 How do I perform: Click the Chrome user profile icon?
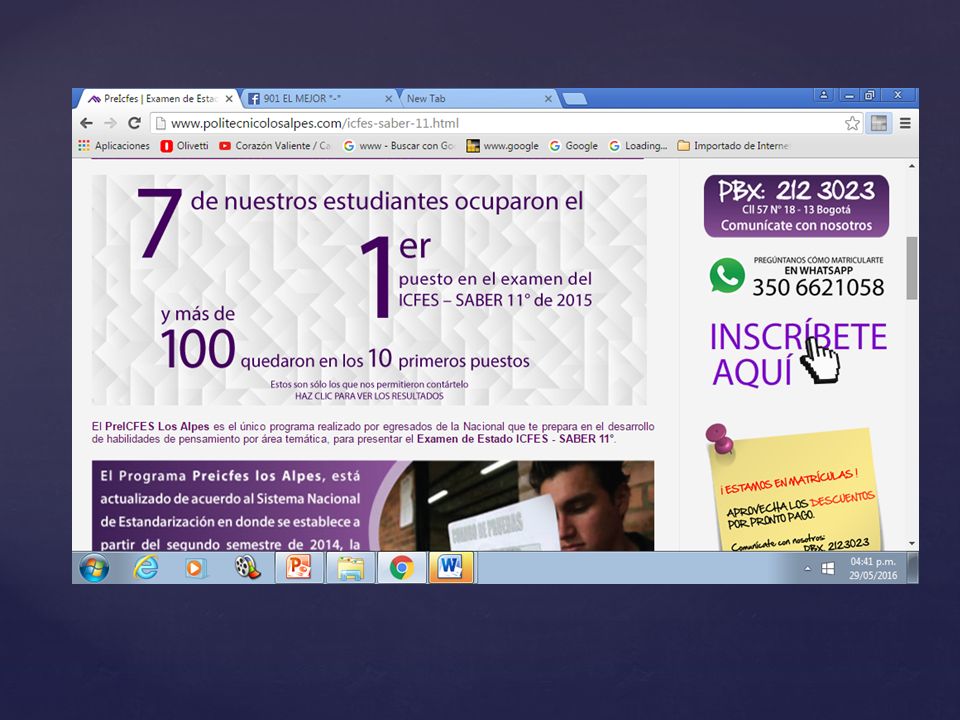click(823, 95)
